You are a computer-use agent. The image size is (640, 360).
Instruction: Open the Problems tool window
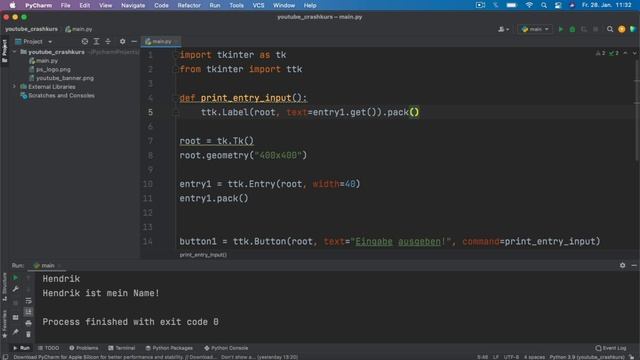(x=84, y=348)
